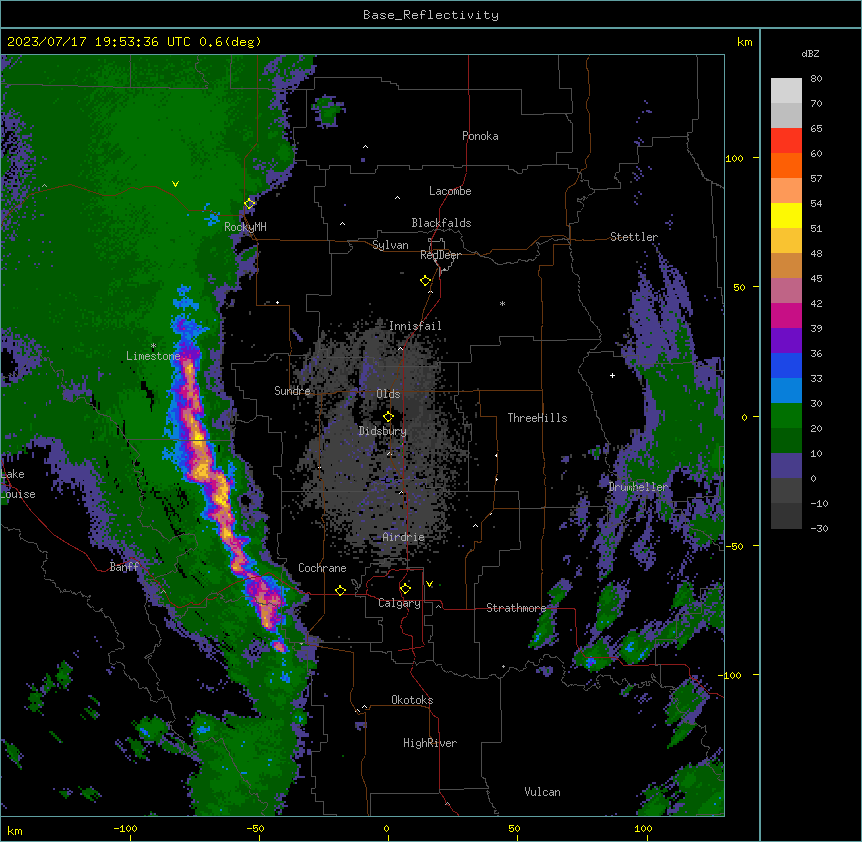Viewport: 862px width, 842px height.
Task: Select the Olds town label
Action: pyautogui.click(x=388, y=394)
